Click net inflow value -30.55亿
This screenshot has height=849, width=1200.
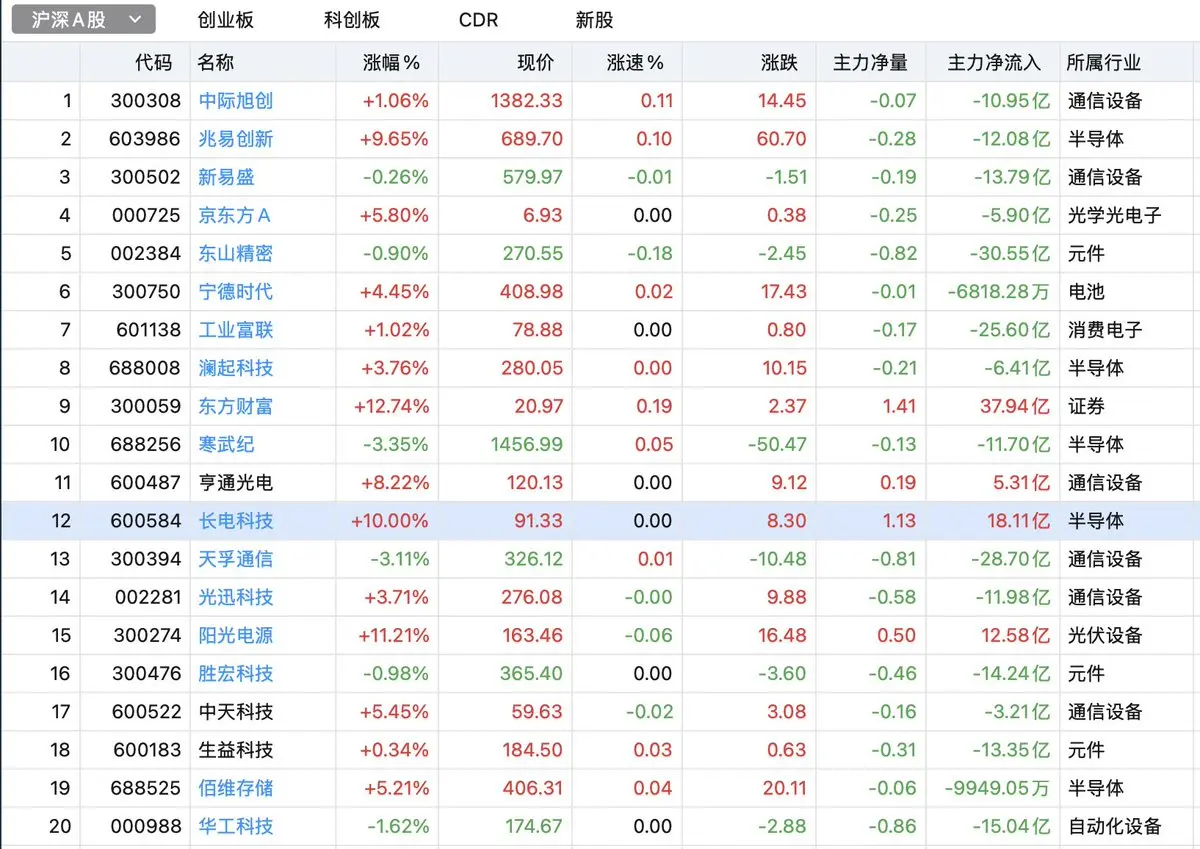(x=1009, y=253)
